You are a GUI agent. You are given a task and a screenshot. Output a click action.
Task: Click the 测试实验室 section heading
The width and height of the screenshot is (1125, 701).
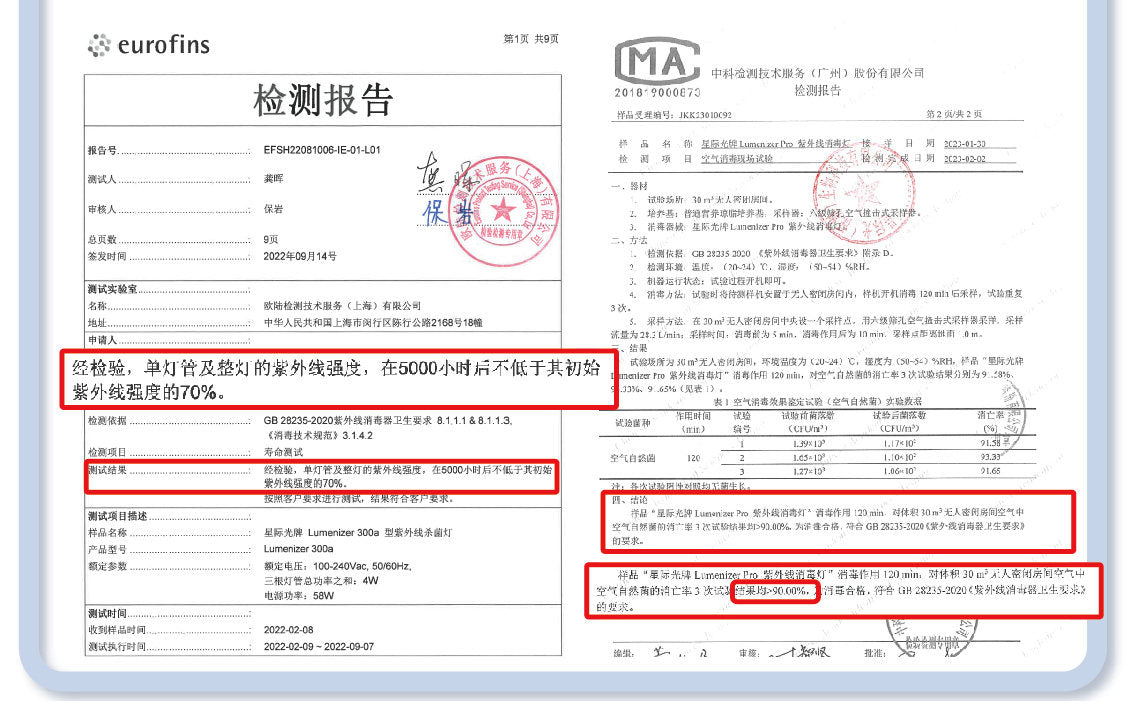[113, 289]
